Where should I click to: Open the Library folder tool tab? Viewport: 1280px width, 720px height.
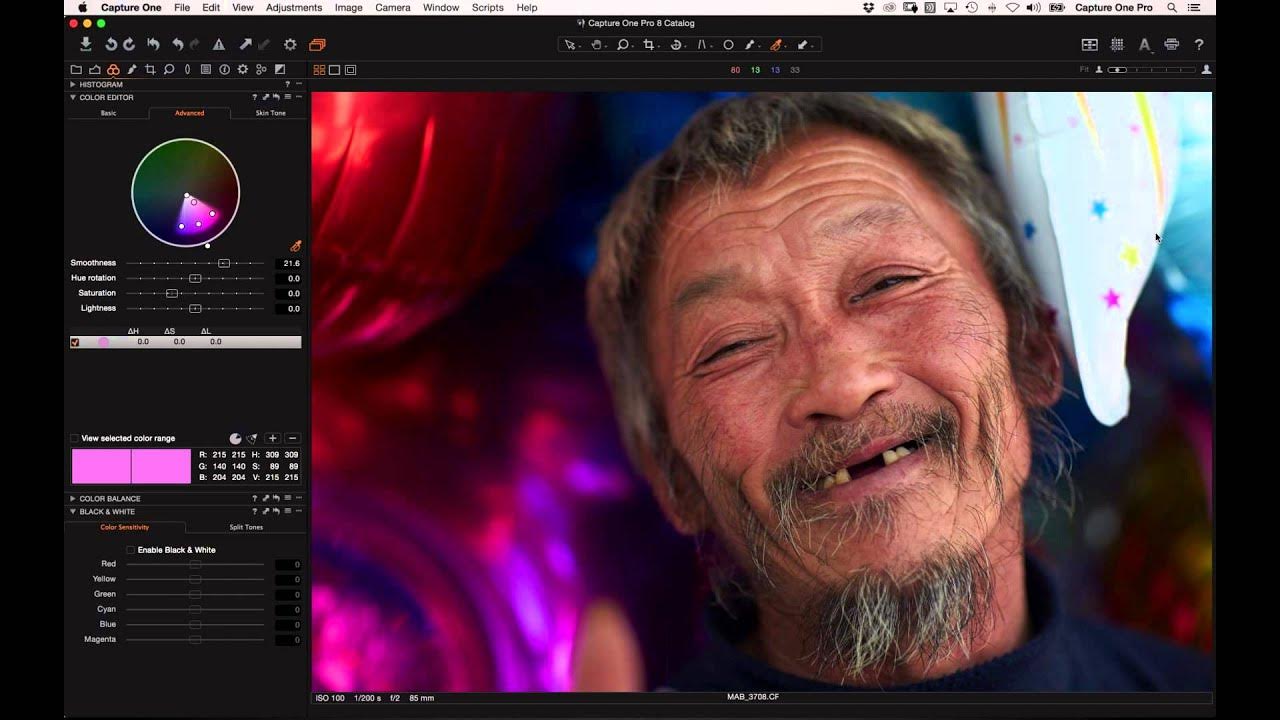point(76,69)
